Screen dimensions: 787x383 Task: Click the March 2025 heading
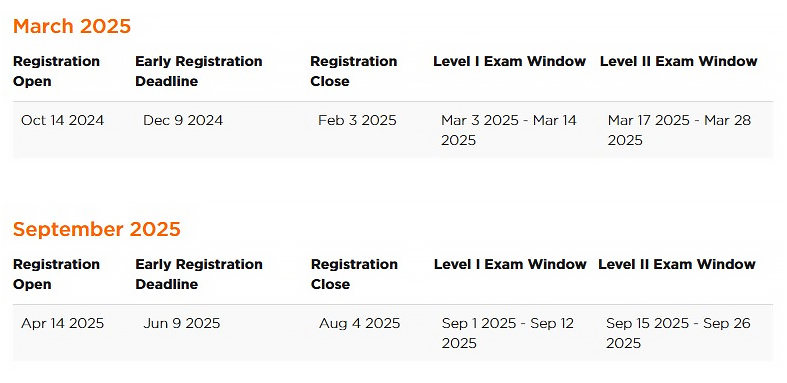72,26
